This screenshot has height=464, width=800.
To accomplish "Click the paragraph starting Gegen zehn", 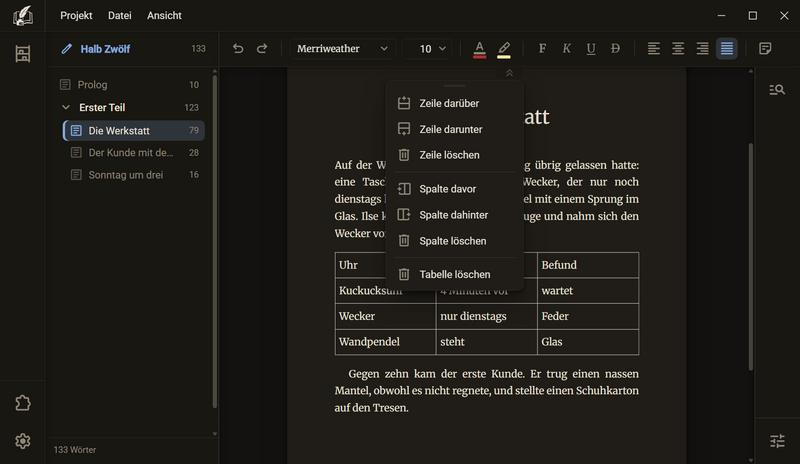I will click(x=487, y=391).
